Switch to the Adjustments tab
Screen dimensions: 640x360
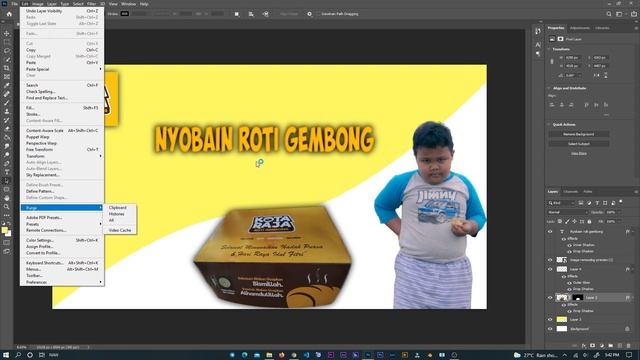[580, 28]
